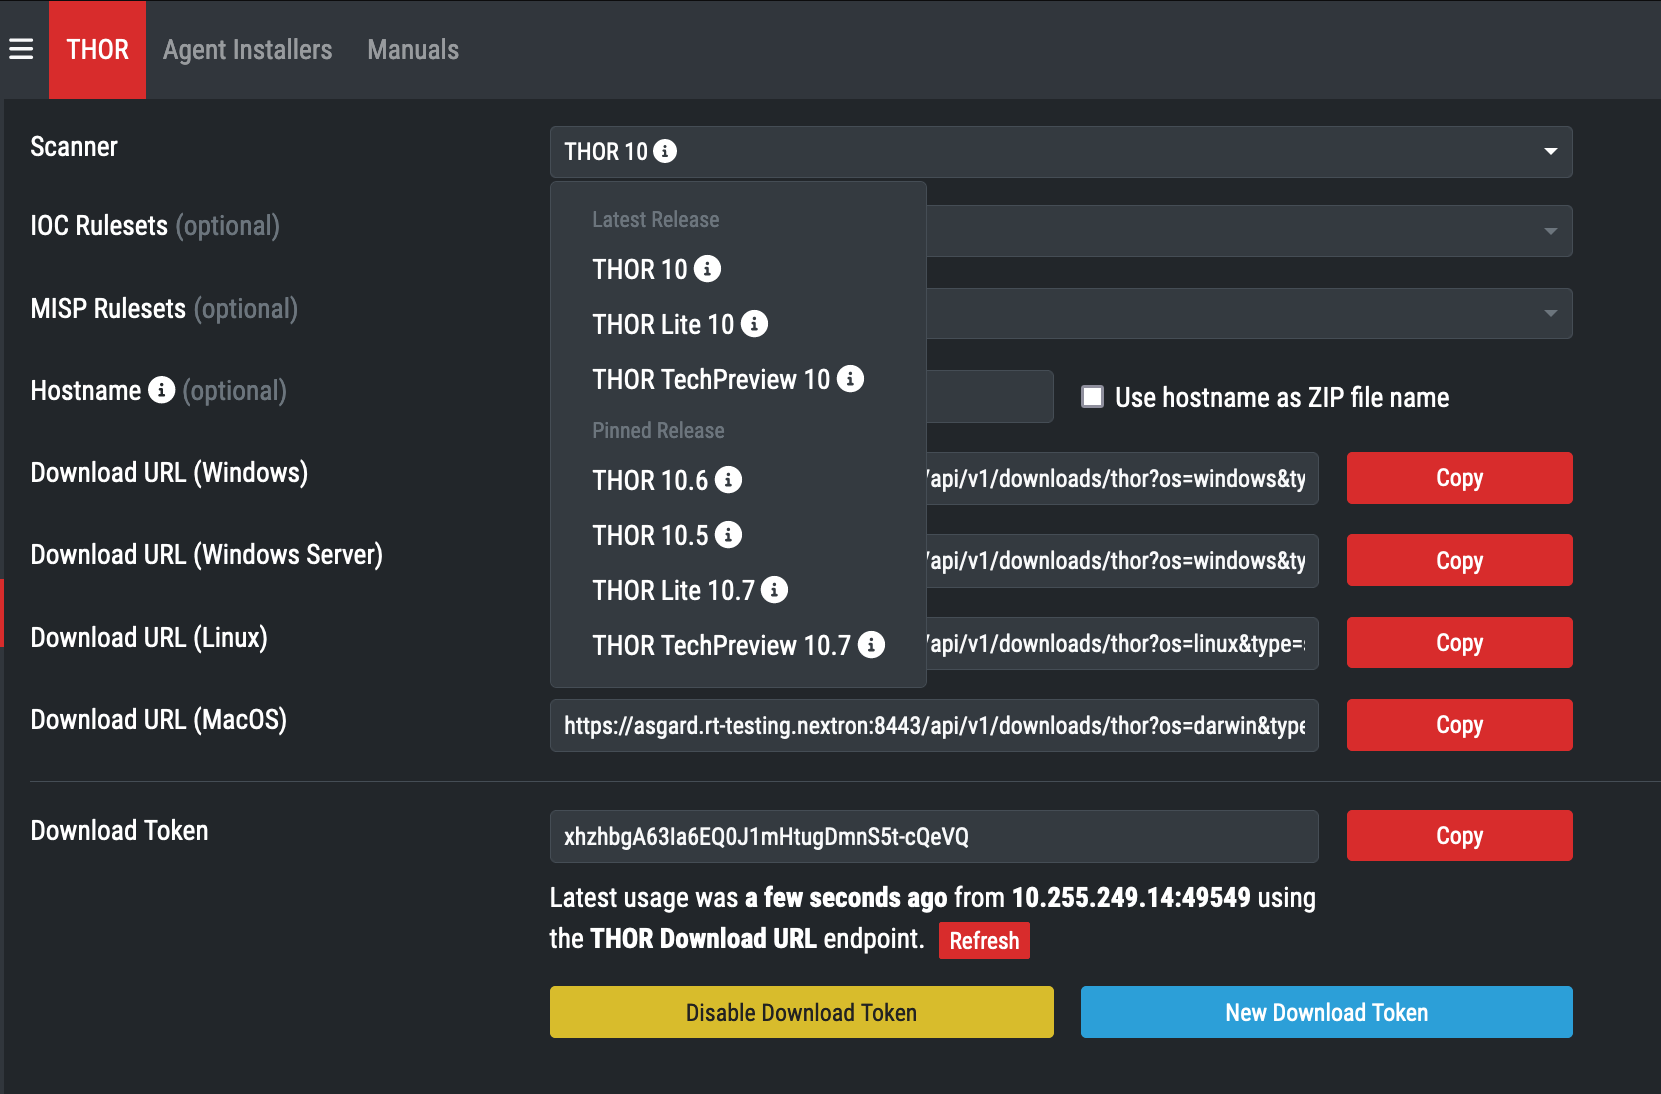Viewport: 1661px width, 1094px height.
Task: Click the Download Token text field
Action: coord(933,836)
